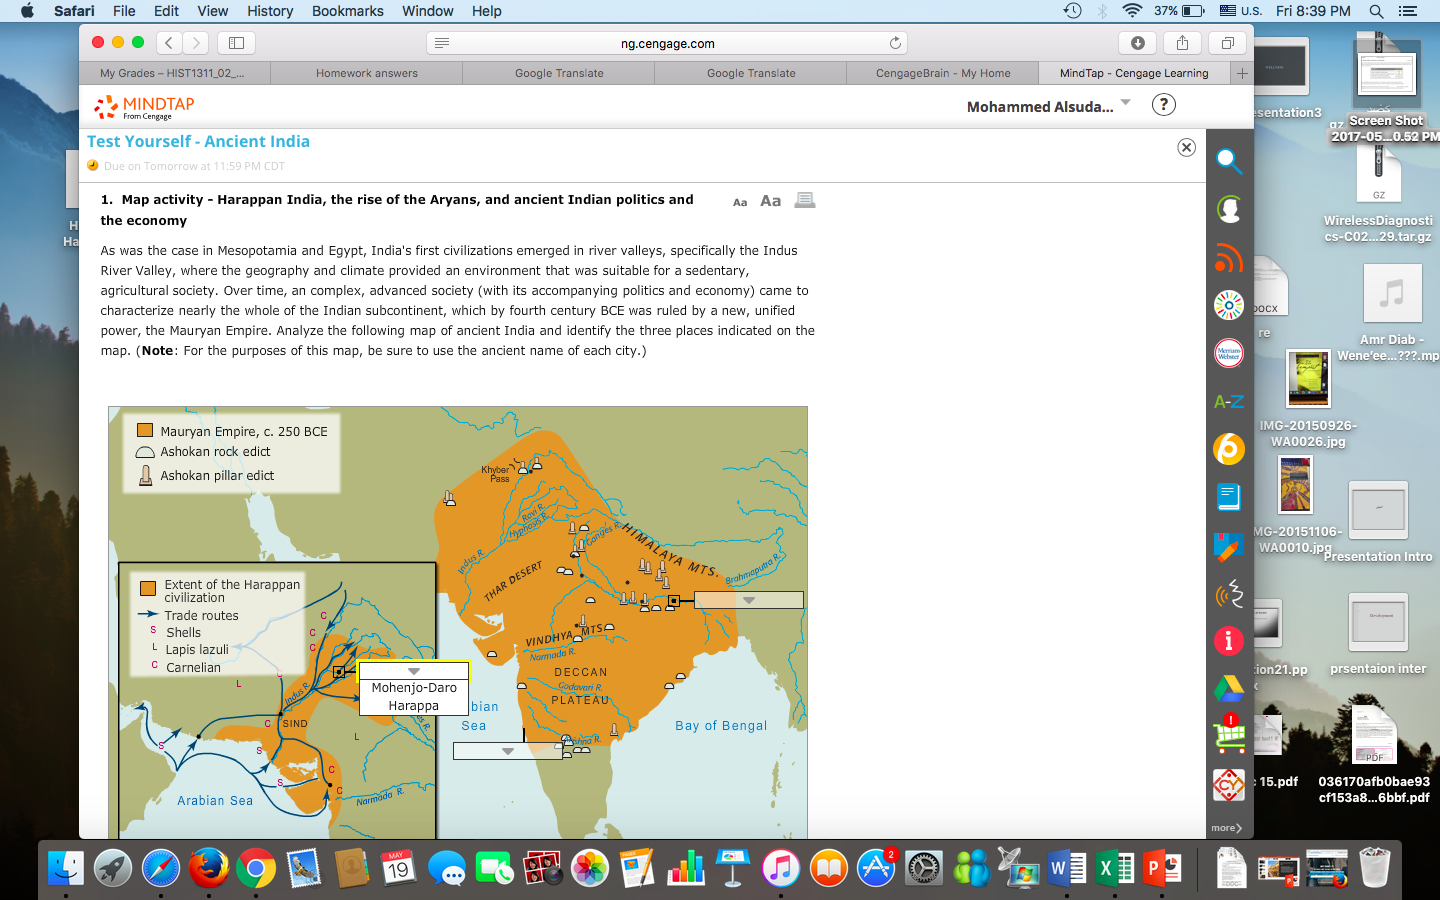The width and height of the screenshot is (1440, 900).
Task: Open the MindTap help question mark
Action: point(1164,105)
